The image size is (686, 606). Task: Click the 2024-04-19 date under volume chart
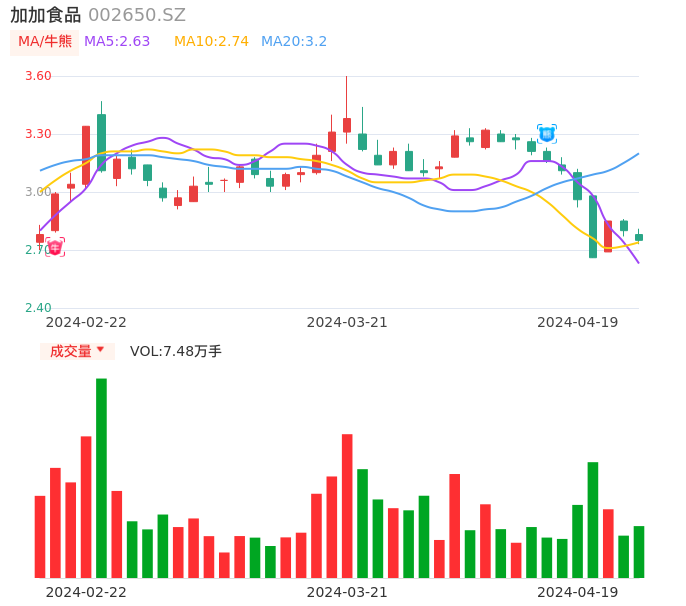pos(577,592)
